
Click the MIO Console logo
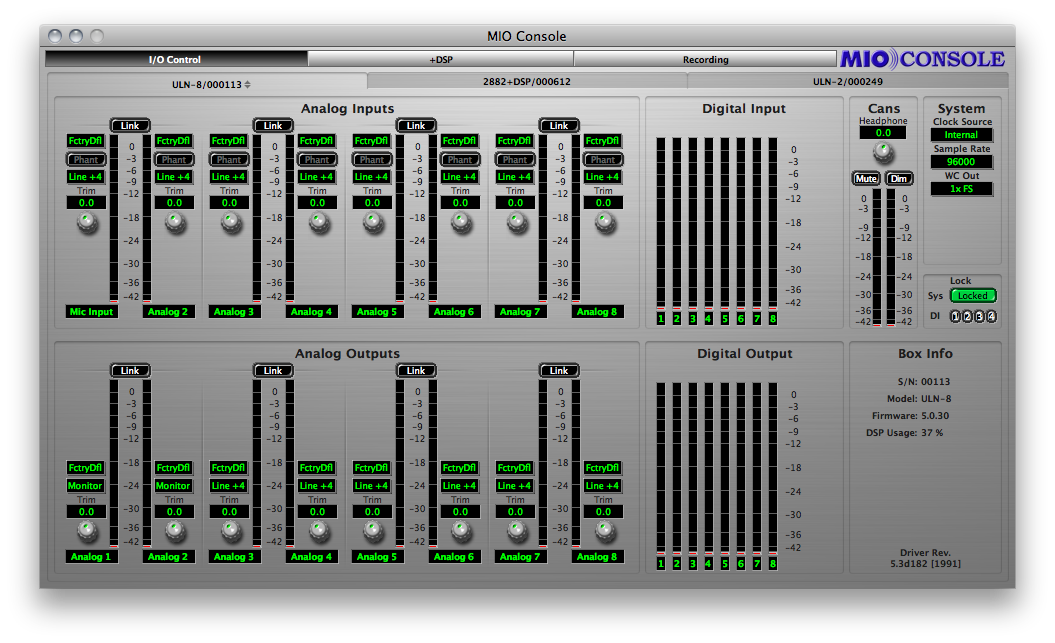(922, 59)
